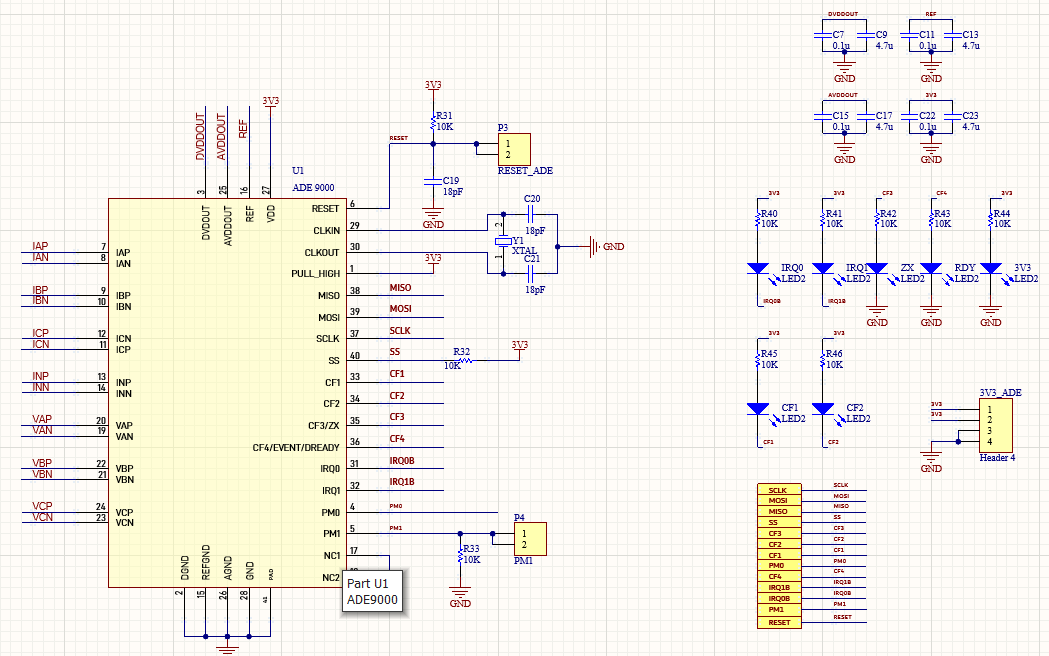
Task: Select capacitor C23 4.7u
Action: pyautogui.click(x=953, y=116)
